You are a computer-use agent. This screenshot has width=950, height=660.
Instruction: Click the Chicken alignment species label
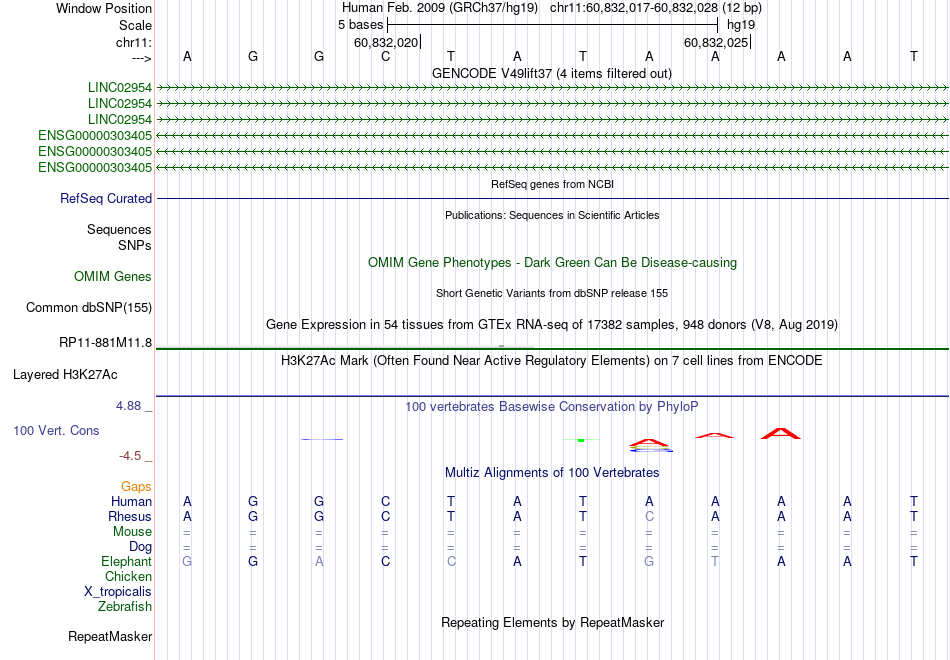pyautogui.click(x=128, y=576)
